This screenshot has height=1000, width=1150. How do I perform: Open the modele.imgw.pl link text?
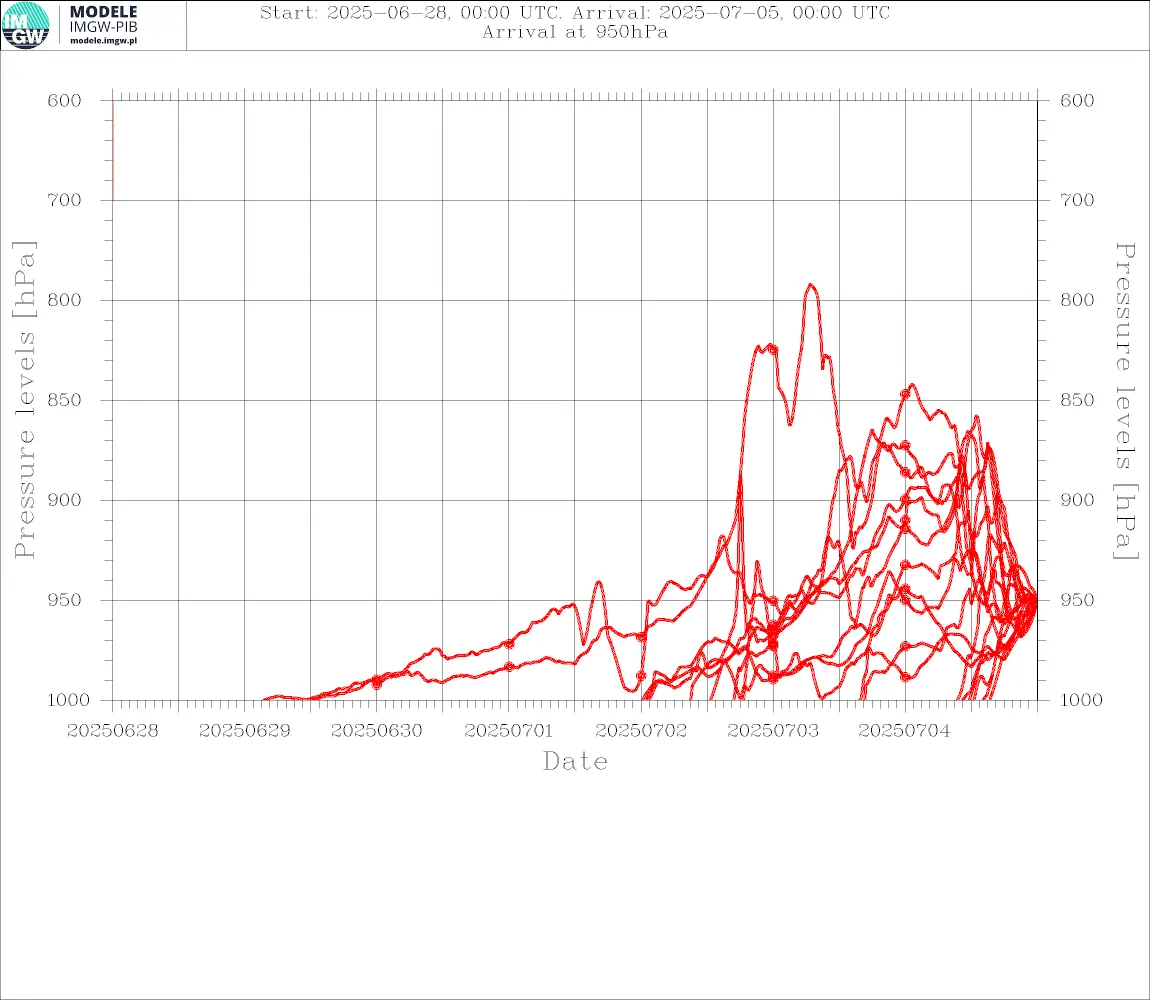point(103,41)
